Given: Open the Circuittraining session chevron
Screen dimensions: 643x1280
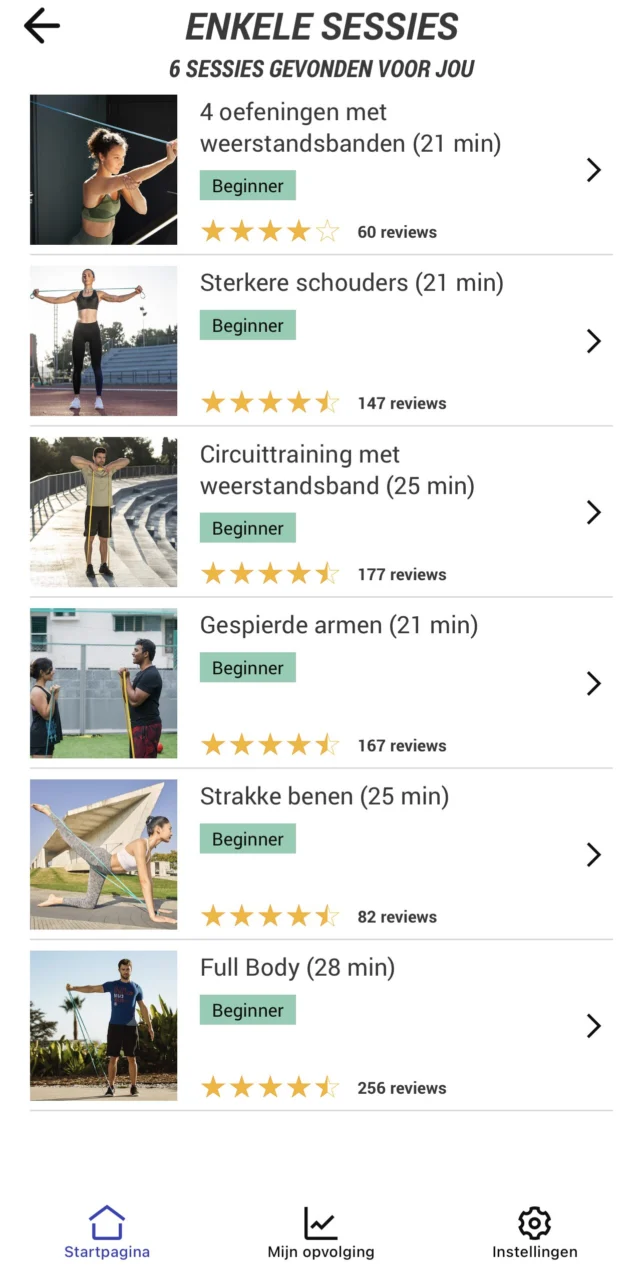Looking at the screenshot, I should click(x=593, y=512).
